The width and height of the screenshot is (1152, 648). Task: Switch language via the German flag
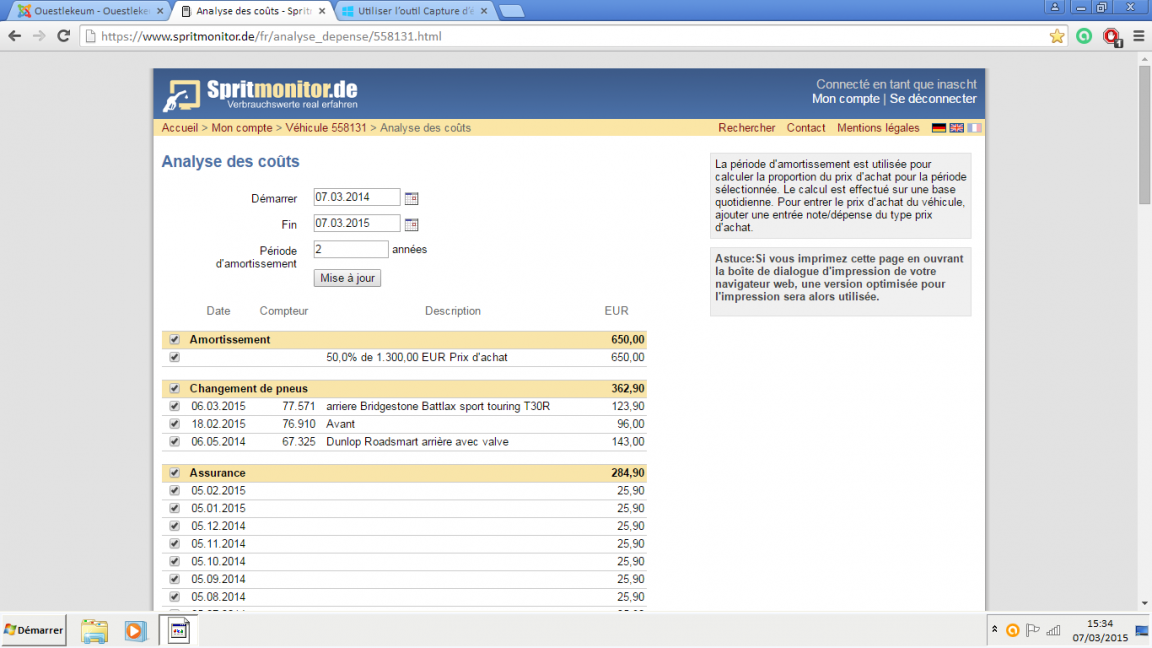938,128
